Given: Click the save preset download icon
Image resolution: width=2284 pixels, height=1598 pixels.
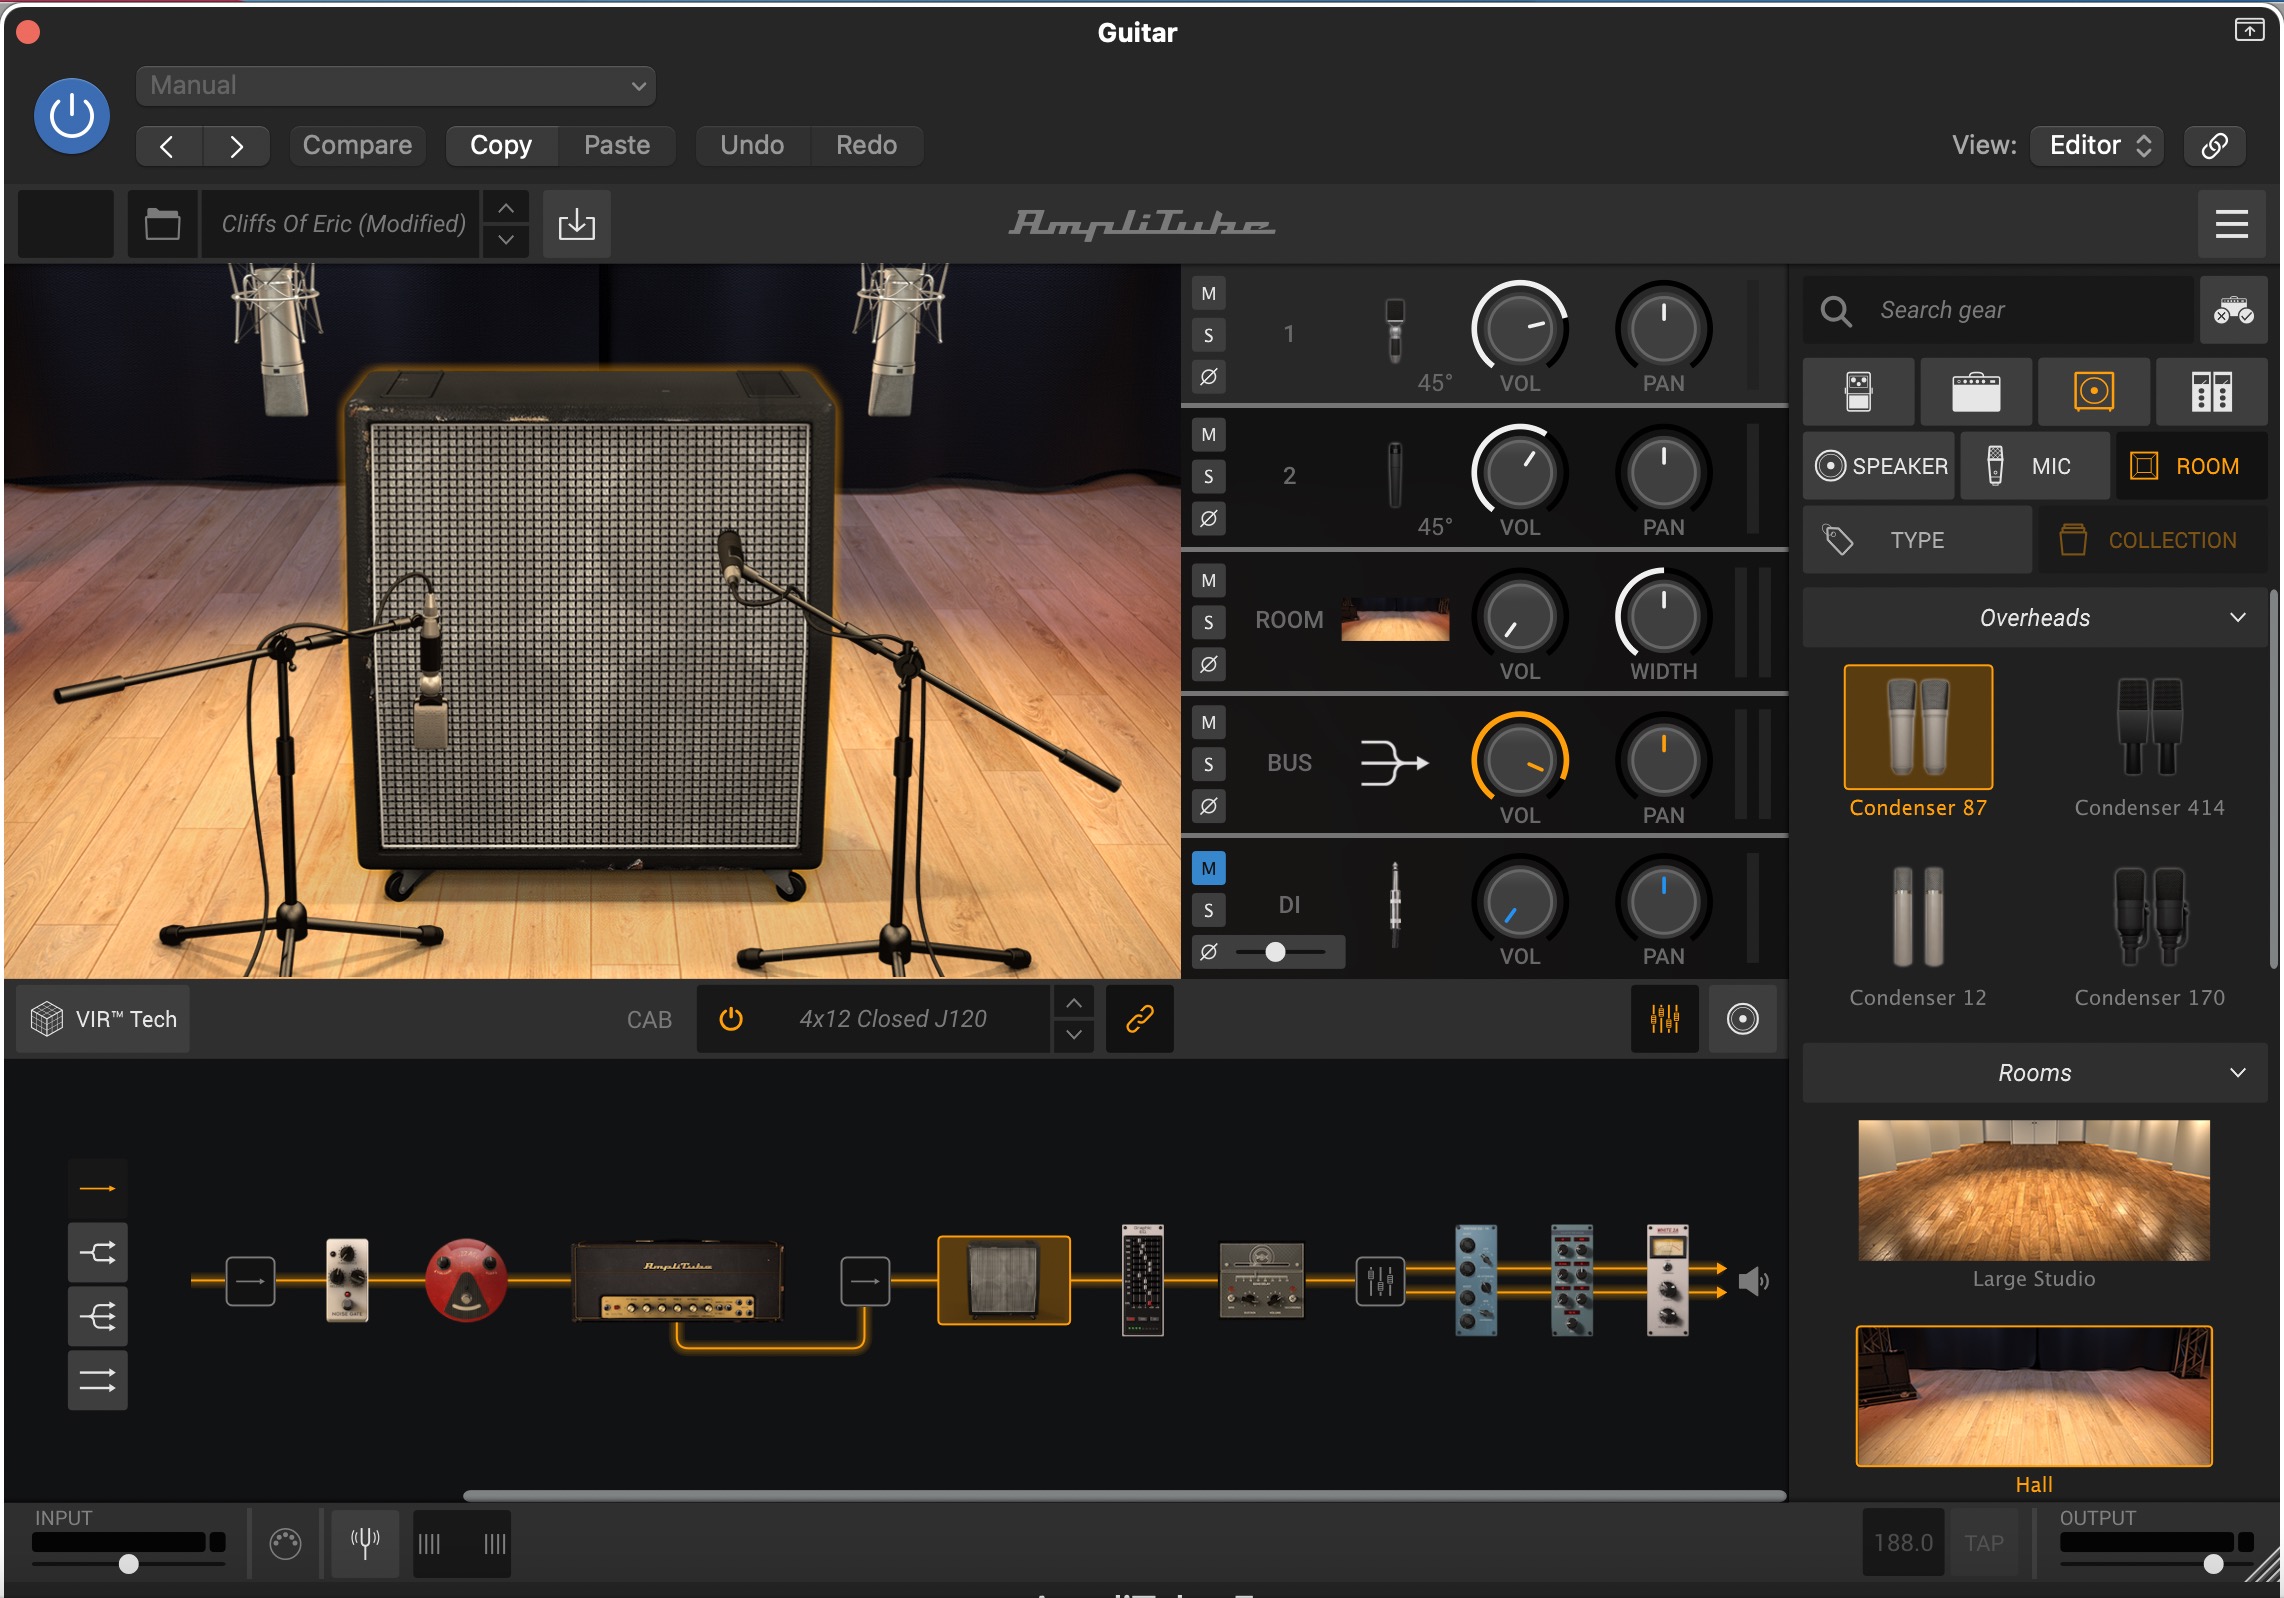Looking at the screenshot, I should coord(577,224).
